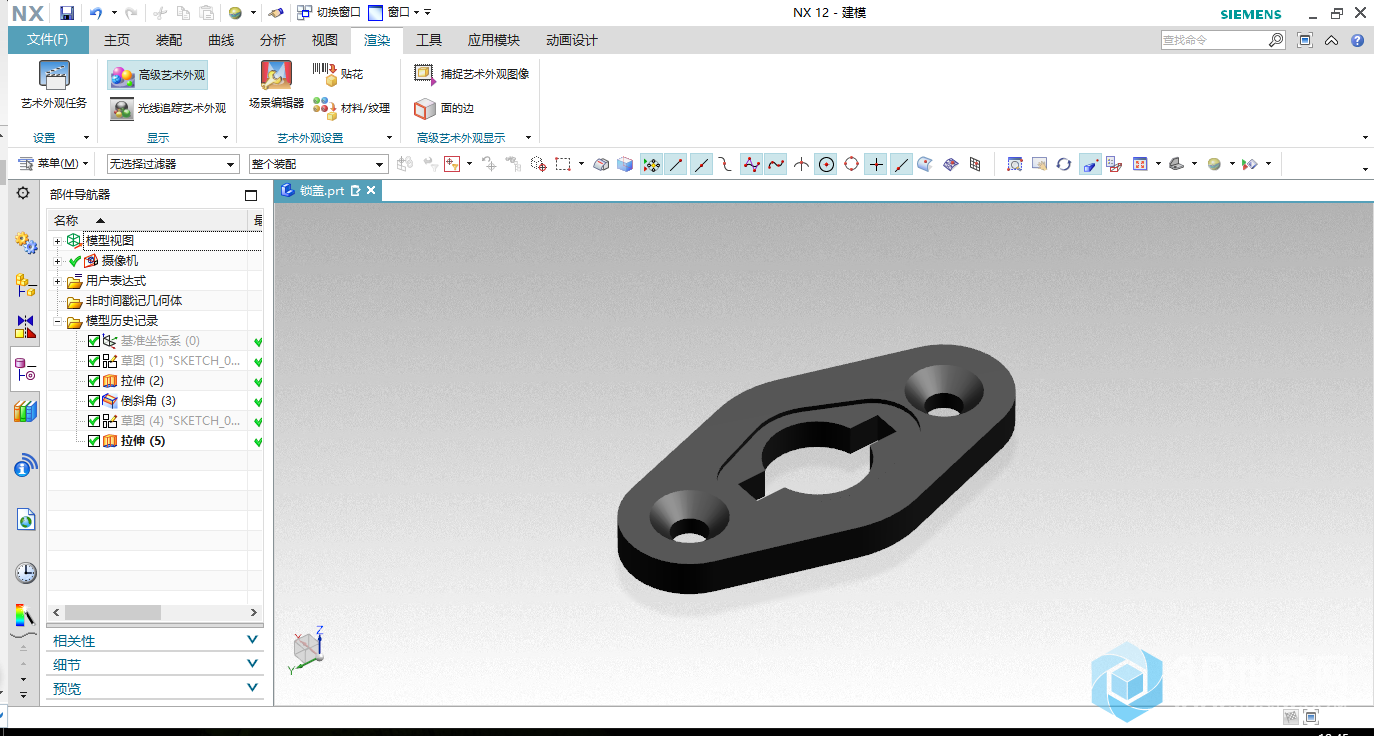Open the settings gear in resource bar
This screenshot has height=736, width=1374.
point(23,193)
